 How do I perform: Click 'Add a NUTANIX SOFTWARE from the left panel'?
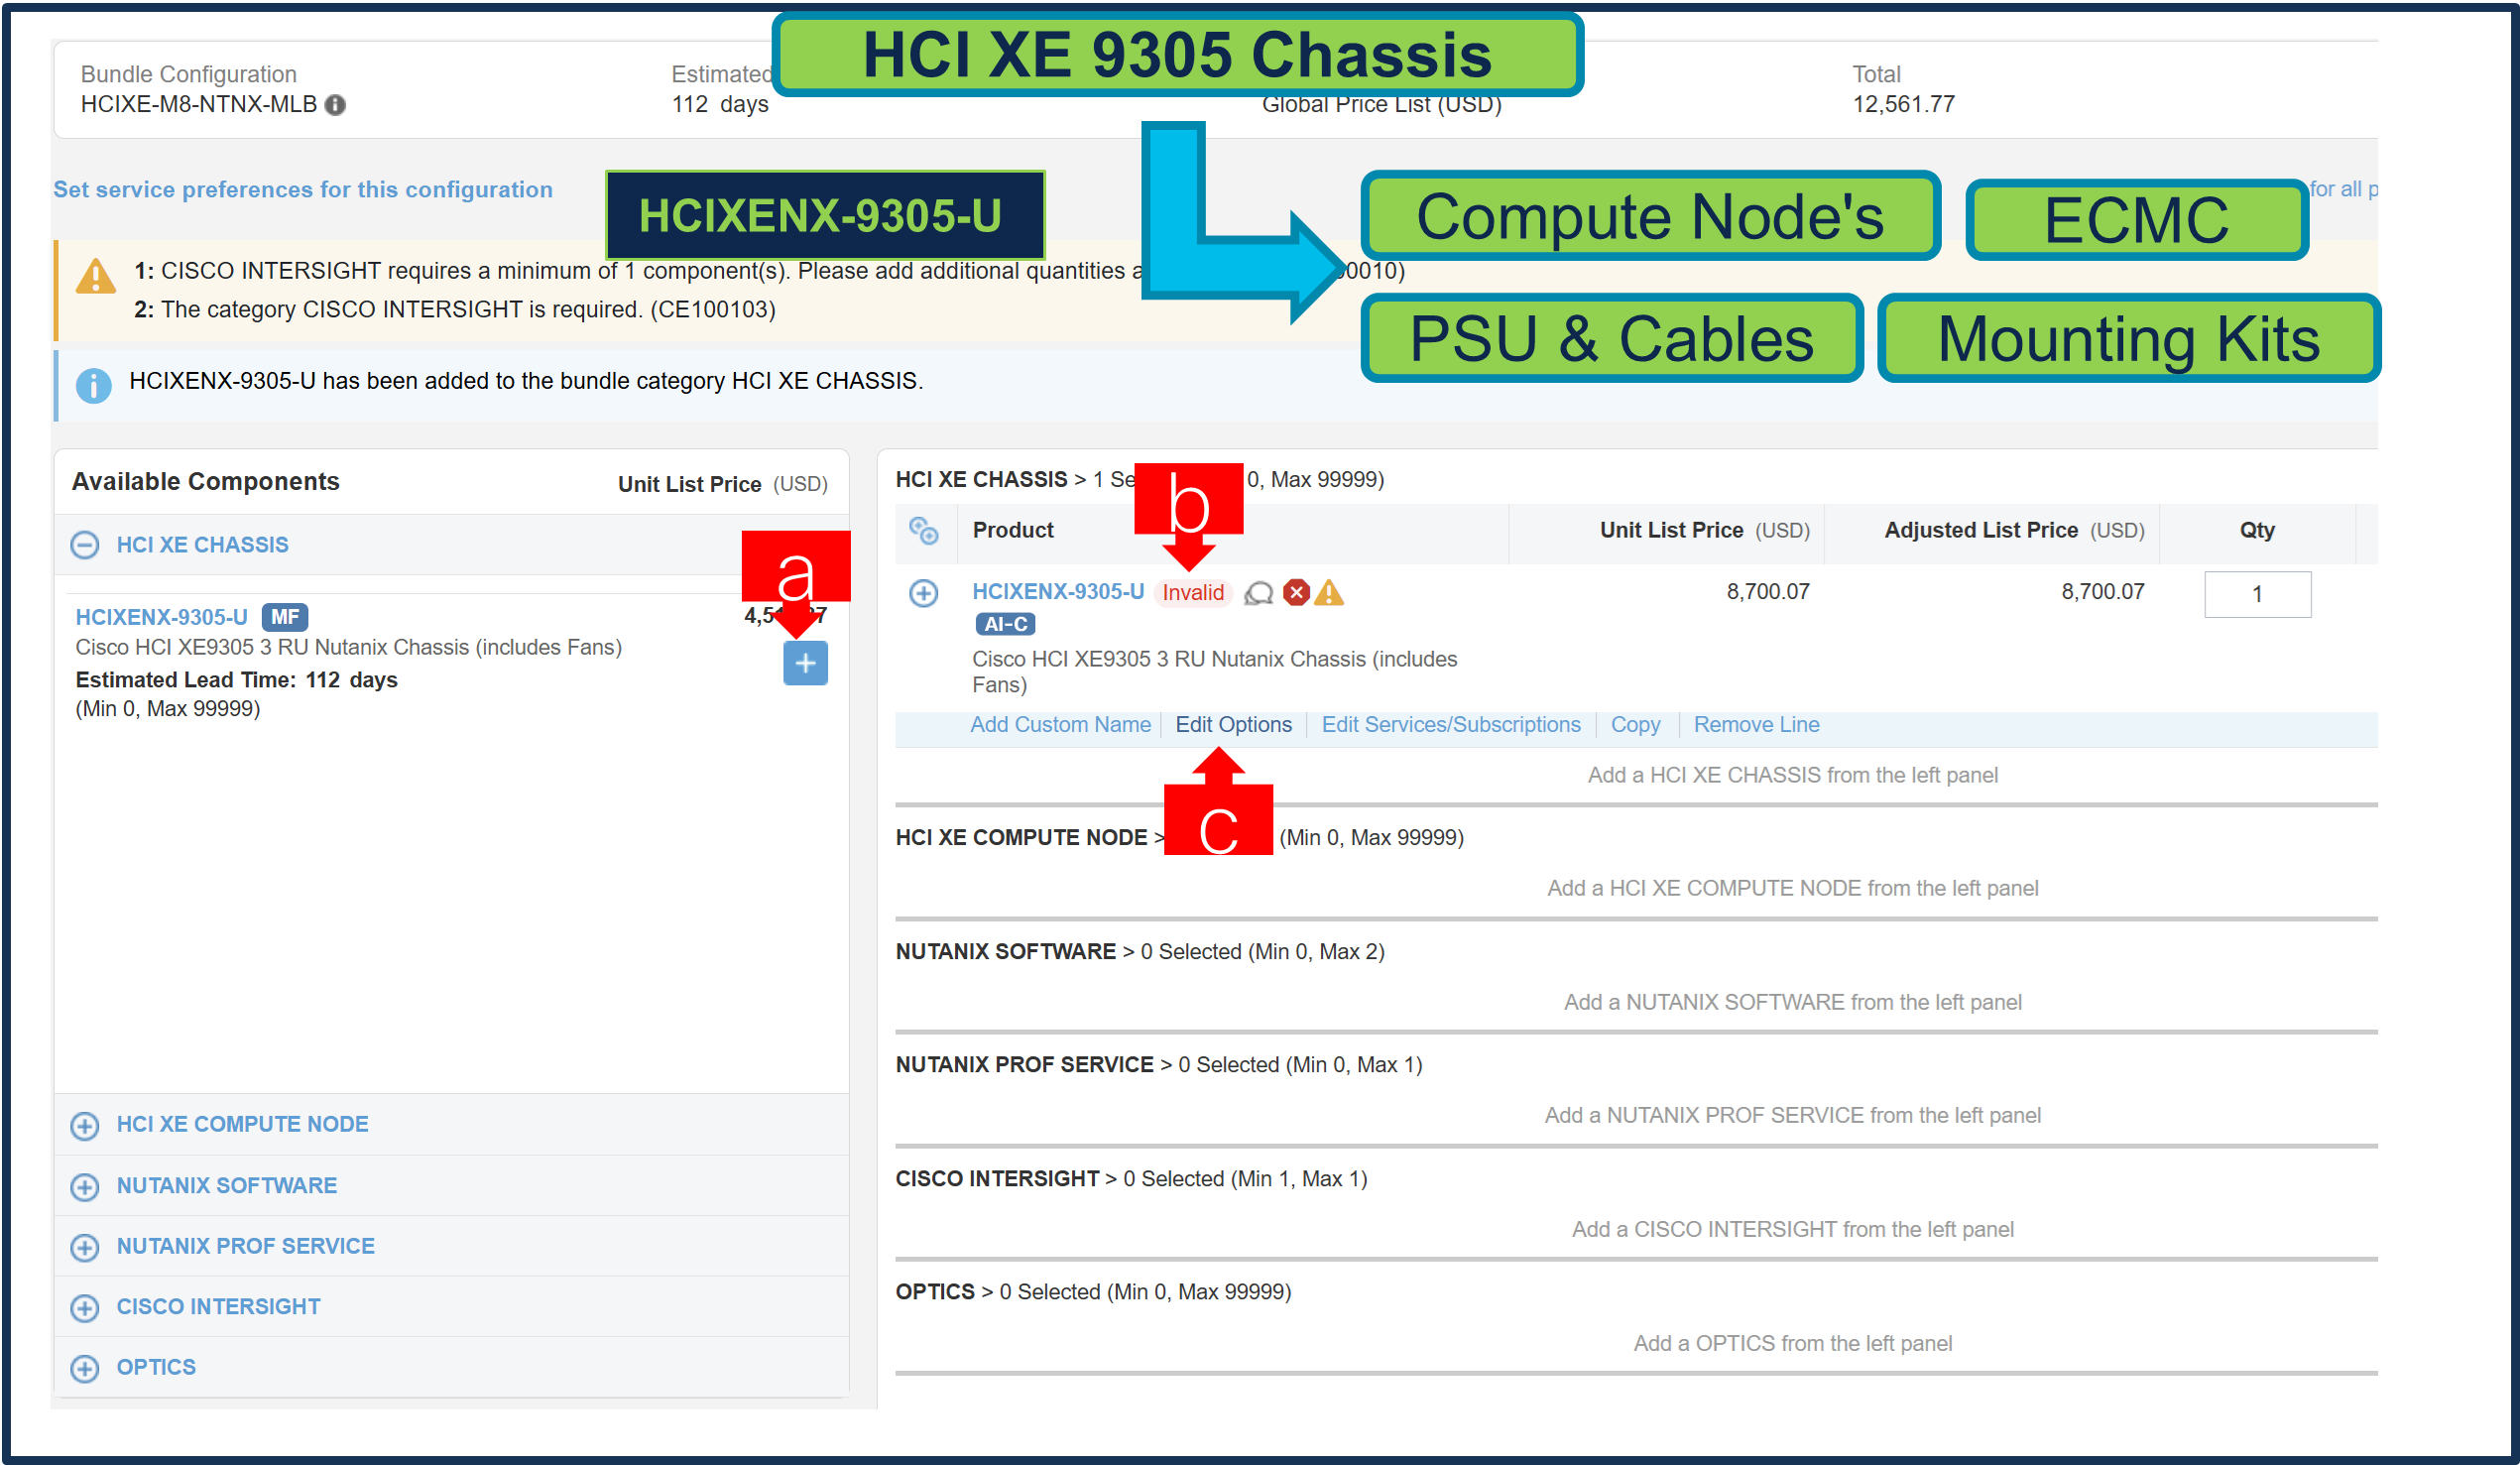coord(1792,1002)
